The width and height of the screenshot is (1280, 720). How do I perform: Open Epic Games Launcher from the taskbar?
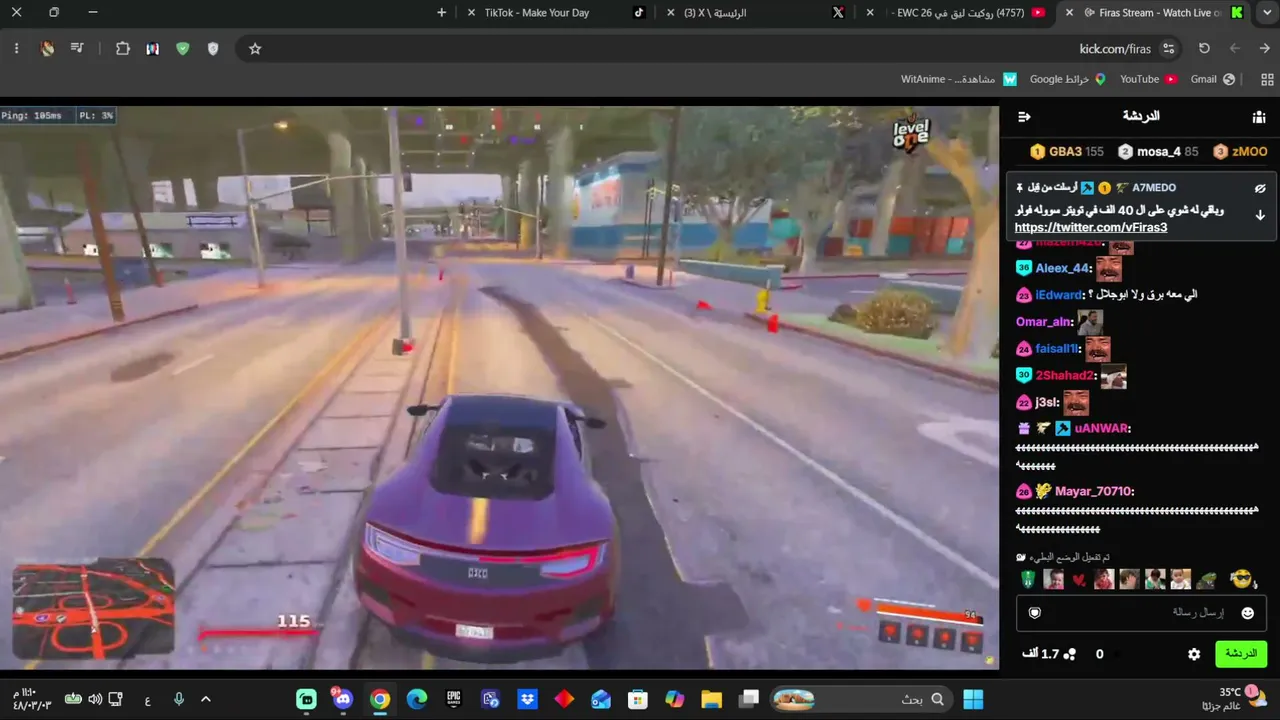(x=454, y=699)
